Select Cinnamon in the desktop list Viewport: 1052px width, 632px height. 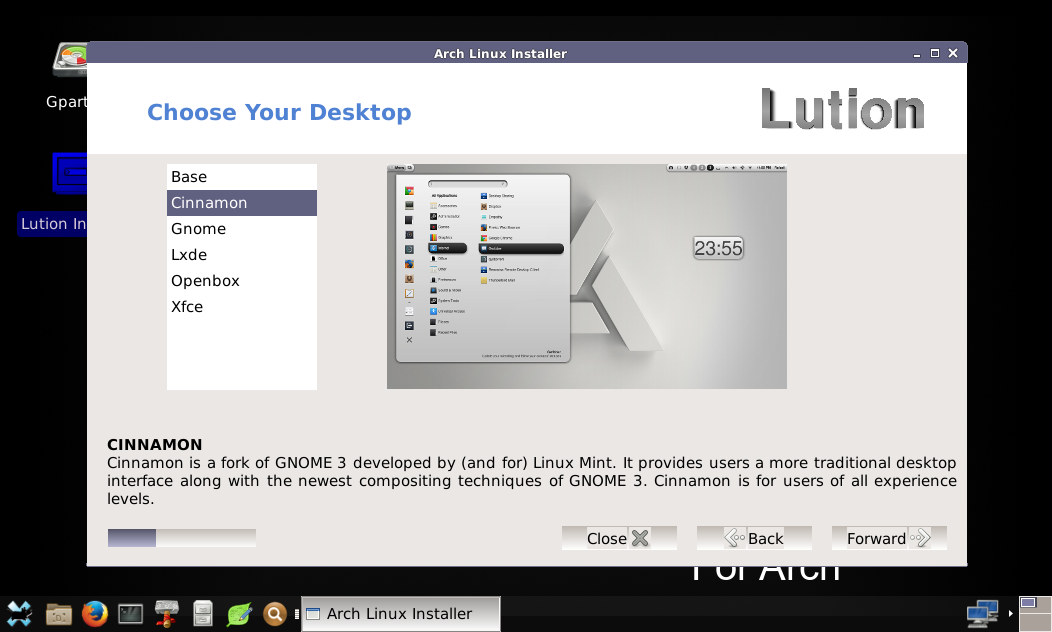coord(242,203)
